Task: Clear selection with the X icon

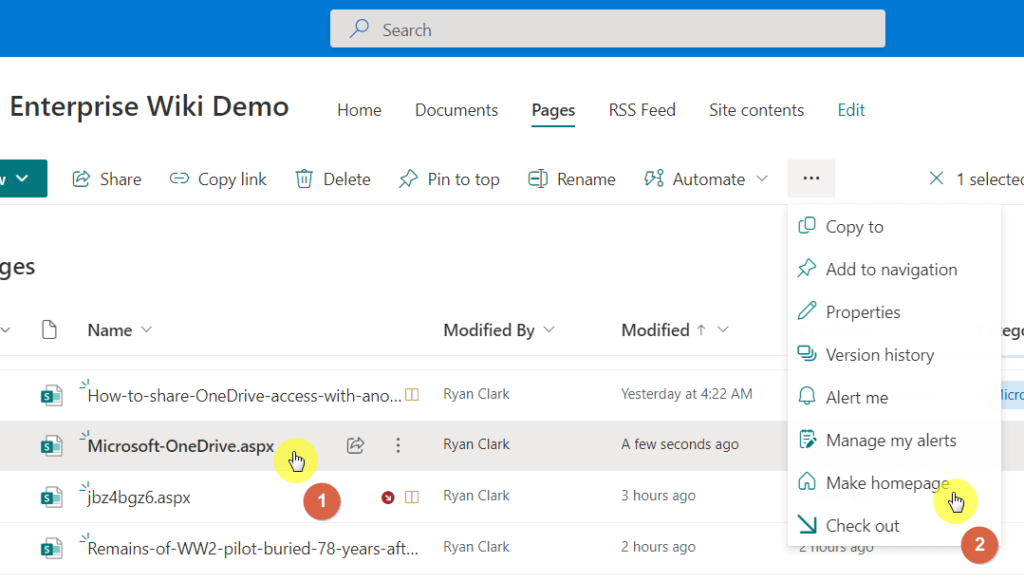Action: (x=936, y=178)
